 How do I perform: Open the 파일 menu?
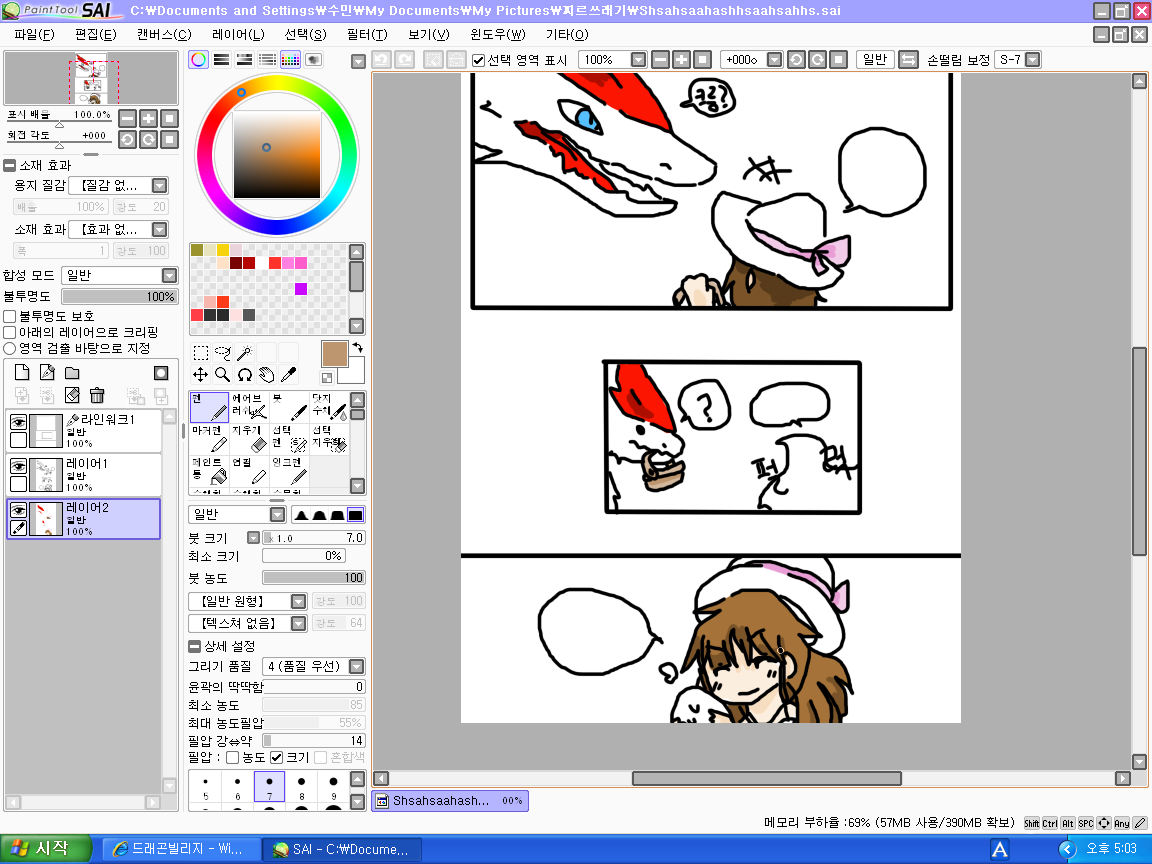pyautogui.click(x=34, y=35)
